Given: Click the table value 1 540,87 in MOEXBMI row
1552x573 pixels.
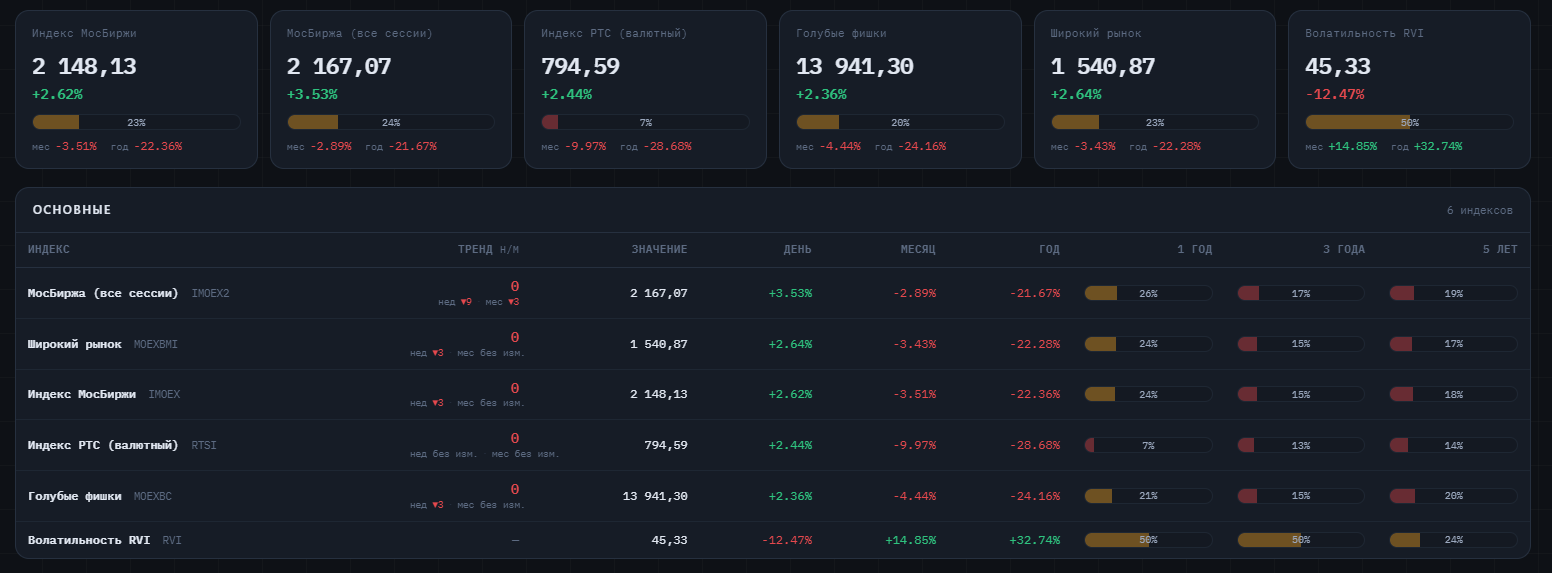Looking at the screenshot, I should tap(659, 344).
